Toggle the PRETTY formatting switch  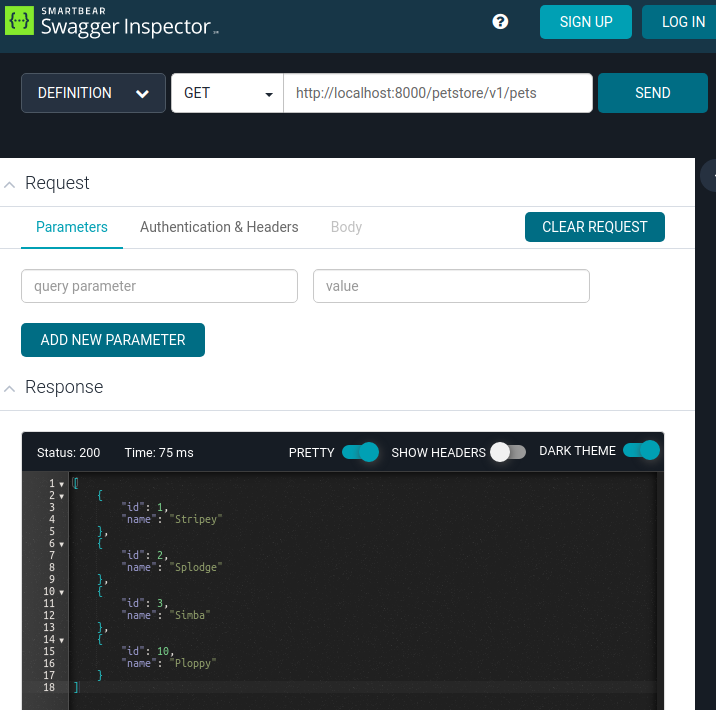(360, 452)
